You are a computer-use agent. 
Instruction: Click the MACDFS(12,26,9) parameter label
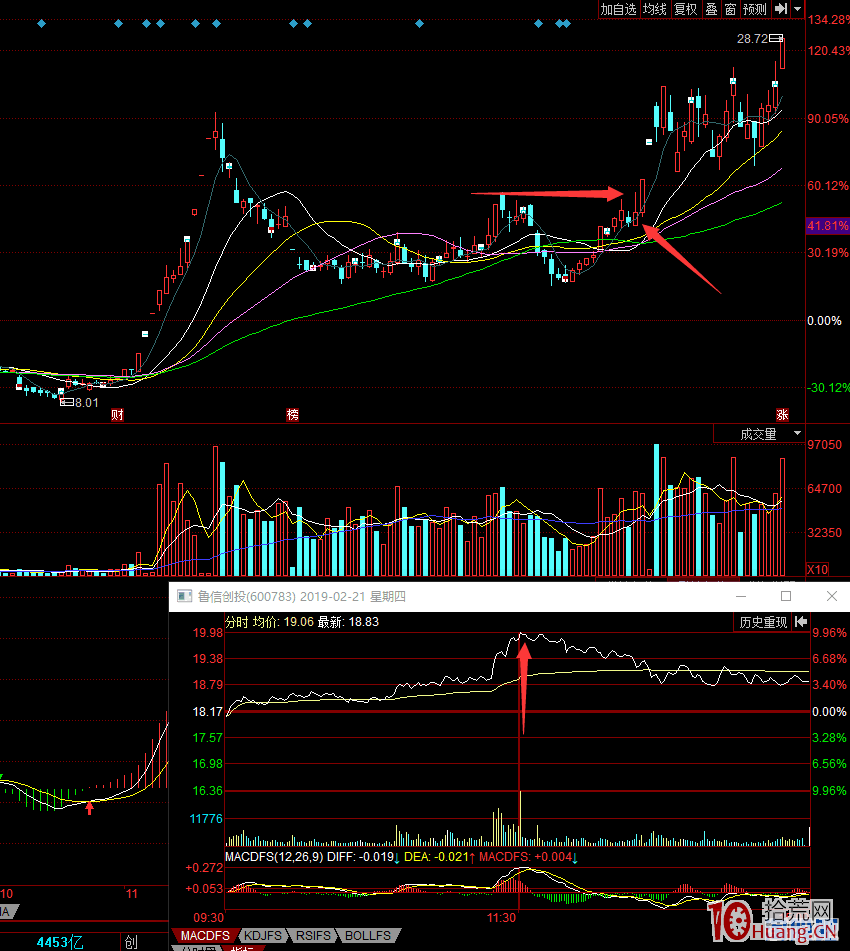pyautogui.click(x=274, y=857)
